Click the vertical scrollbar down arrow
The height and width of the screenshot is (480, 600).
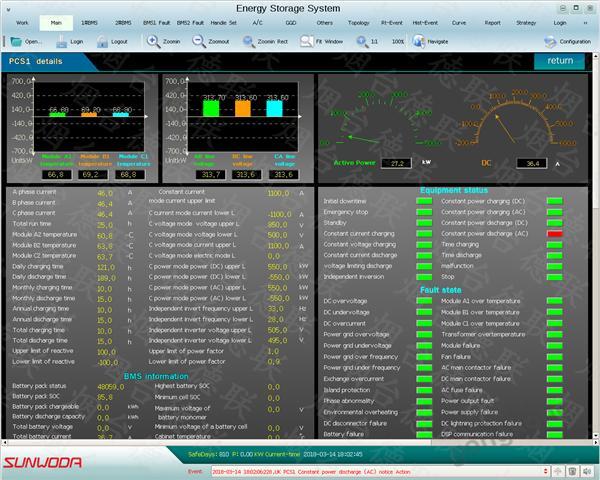click(x=596, y=436)
